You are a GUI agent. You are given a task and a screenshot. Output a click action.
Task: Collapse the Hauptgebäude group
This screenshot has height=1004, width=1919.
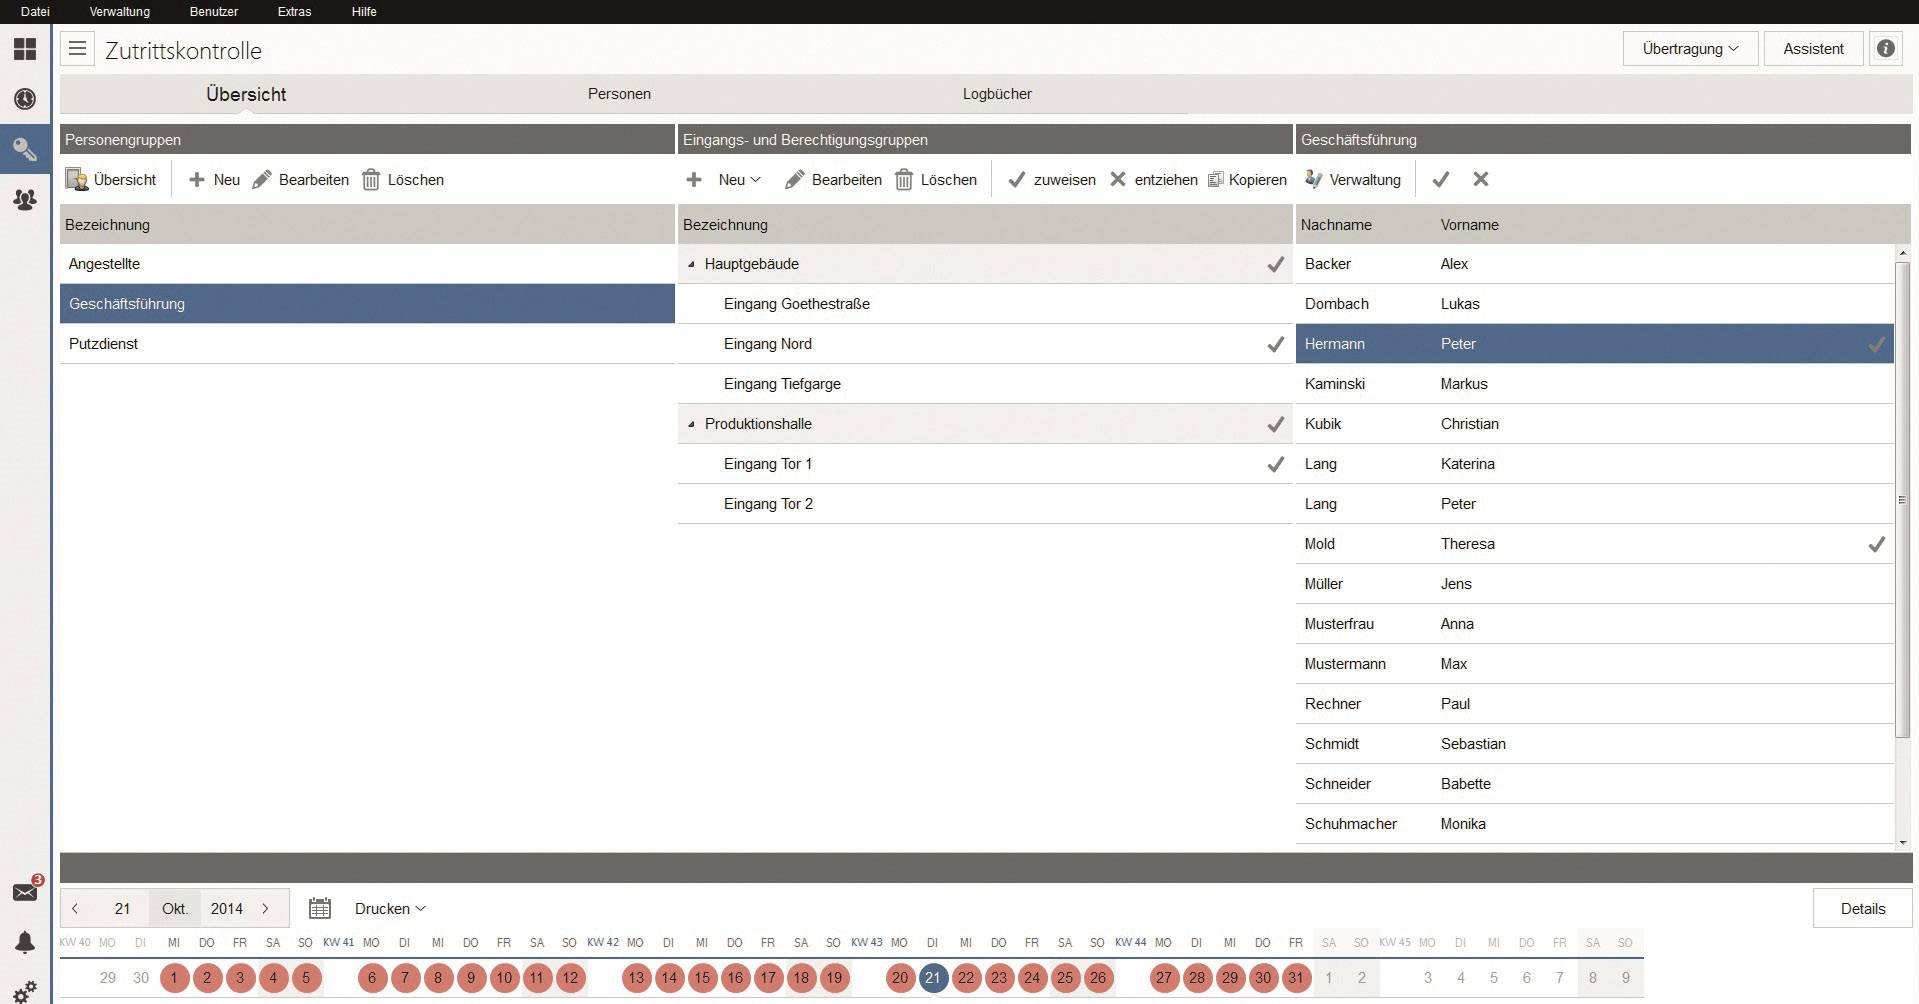point(692,264)
